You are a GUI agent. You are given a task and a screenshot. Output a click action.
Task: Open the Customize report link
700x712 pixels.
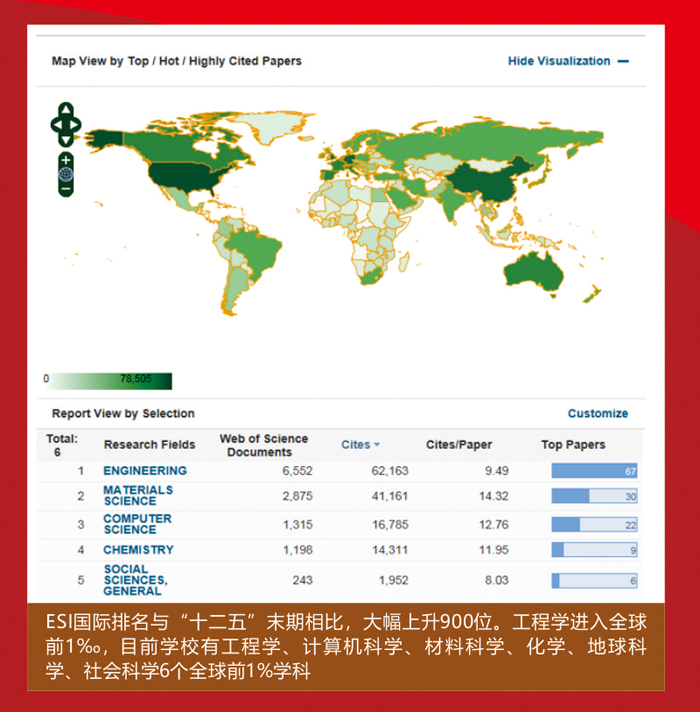(x=598, y=413)
